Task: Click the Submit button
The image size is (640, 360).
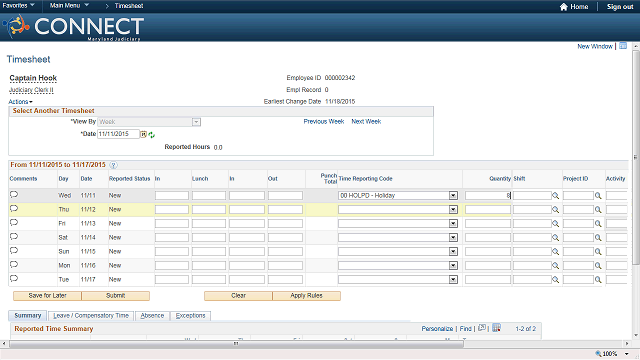Action: click(x=116, y=296)
